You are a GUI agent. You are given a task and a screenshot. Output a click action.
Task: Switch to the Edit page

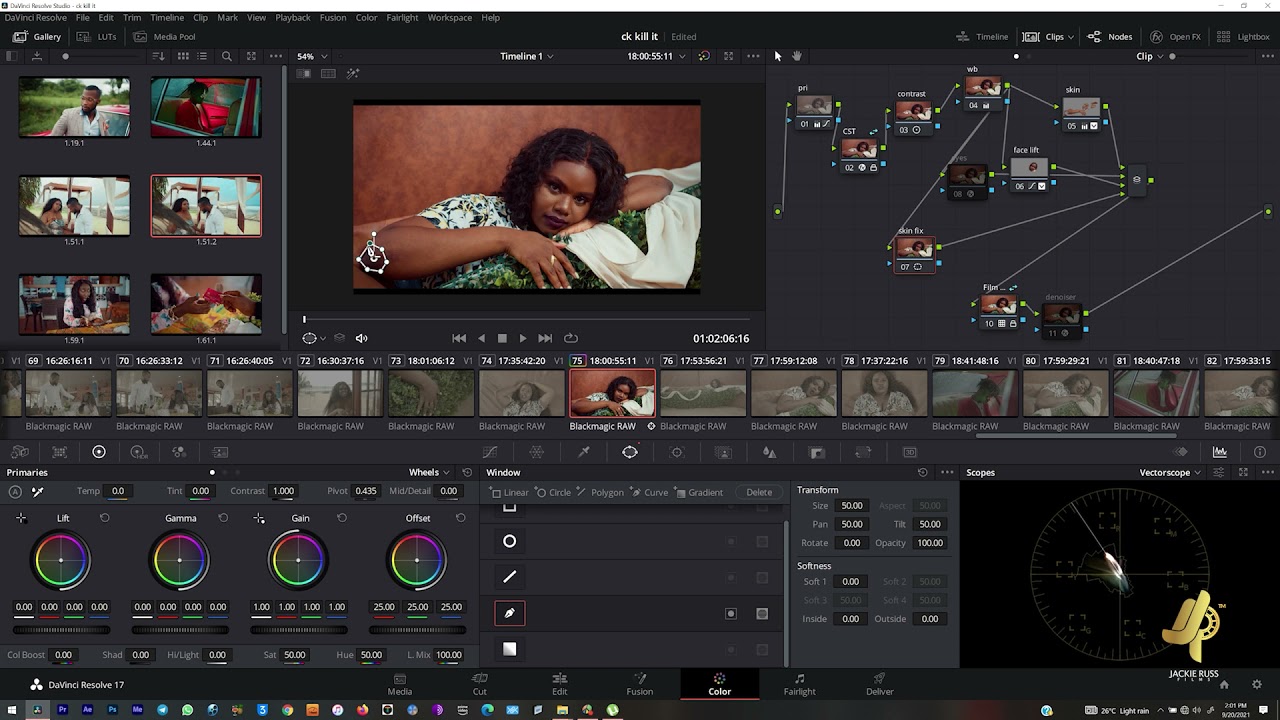click(560, 684)
